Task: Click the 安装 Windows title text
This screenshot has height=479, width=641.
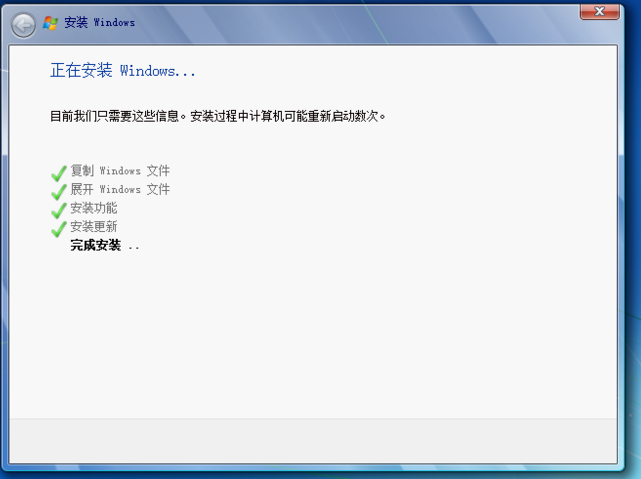Action: [99, 22]
